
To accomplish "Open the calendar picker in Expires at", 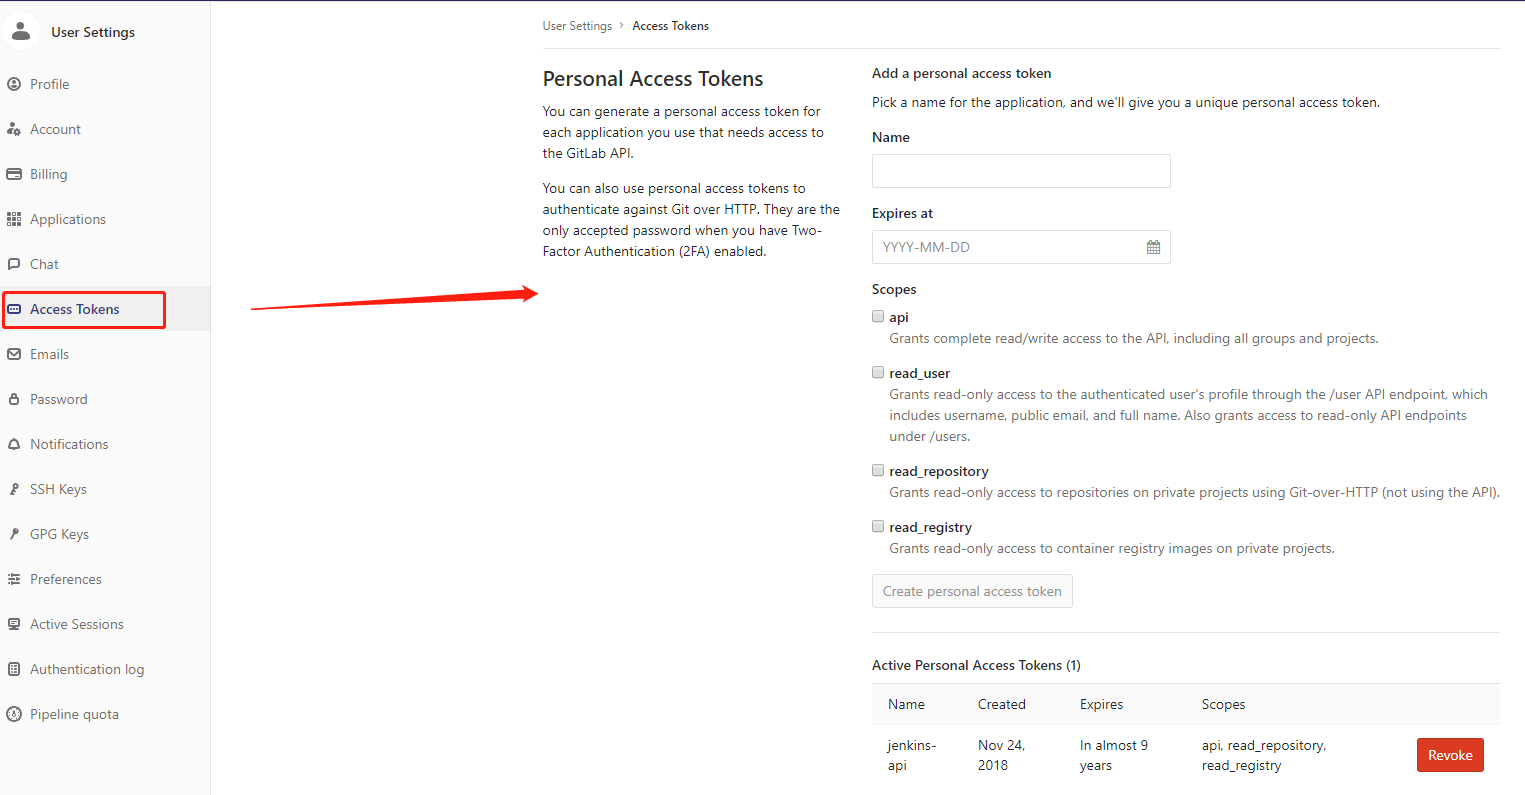I will pyautogui.click(x=1153, y=247).
